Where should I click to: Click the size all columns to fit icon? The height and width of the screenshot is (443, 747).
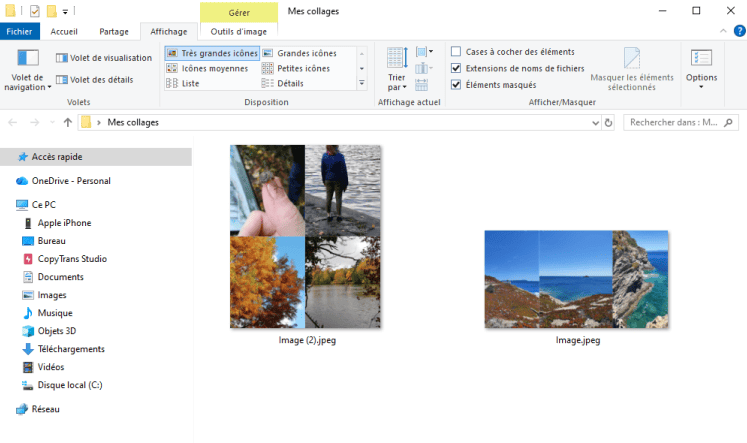[422, 85]
